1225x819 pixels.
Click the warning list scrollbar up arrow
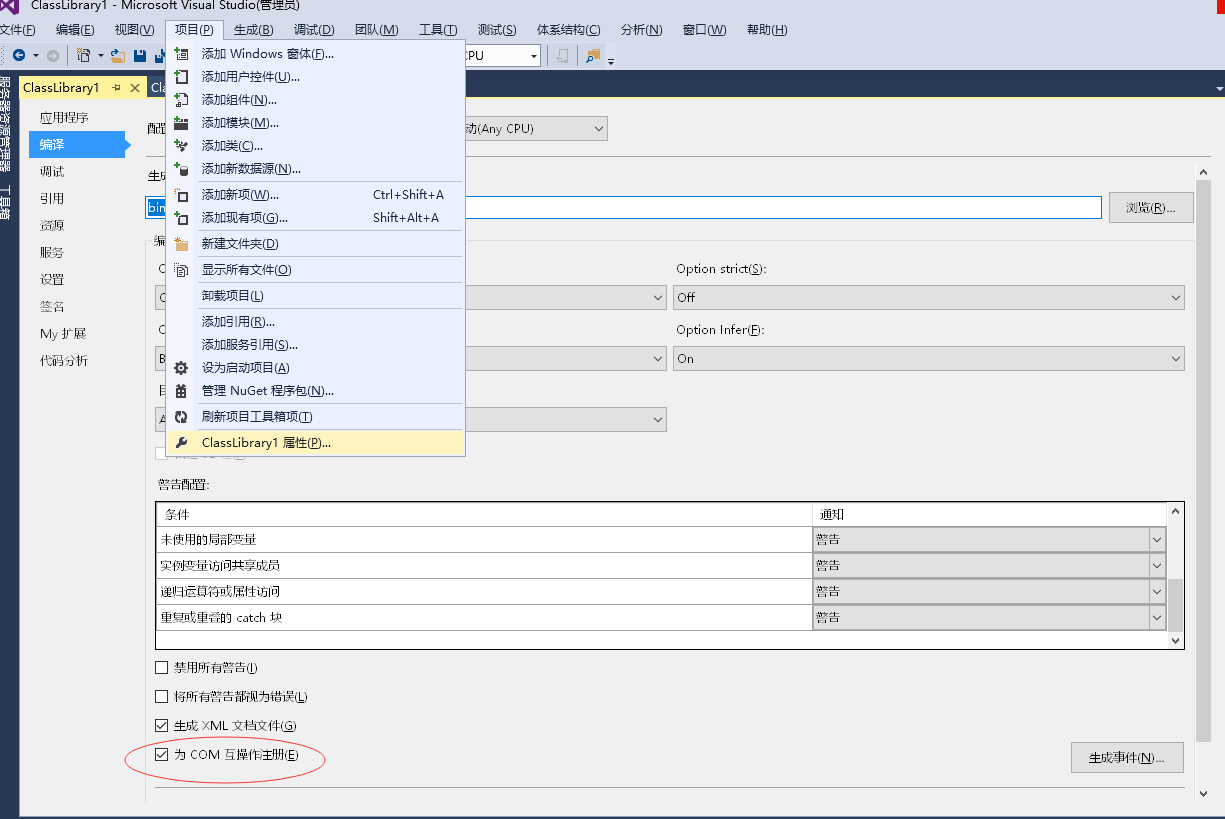tap(1176, 512)
